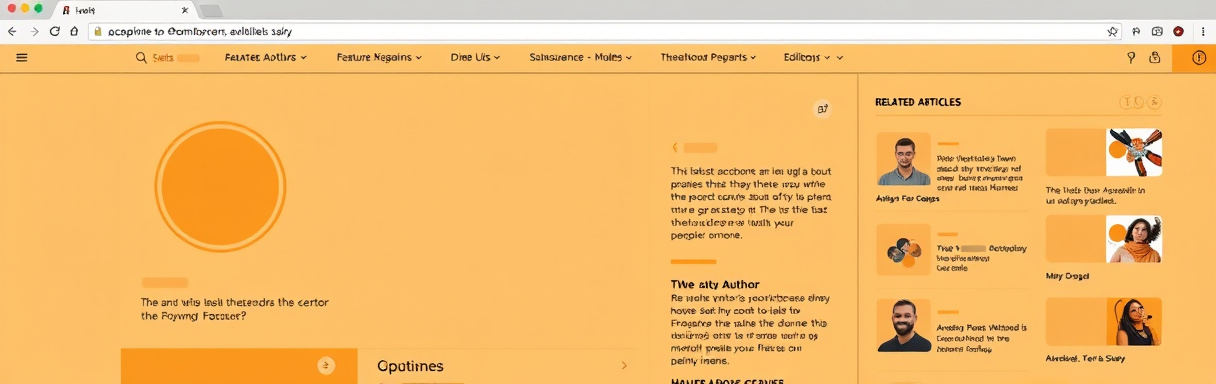Open the "Salisurence - Moles" navigation dropdown
Viewport: 1216px width, 384px height.
pos(580,58)
